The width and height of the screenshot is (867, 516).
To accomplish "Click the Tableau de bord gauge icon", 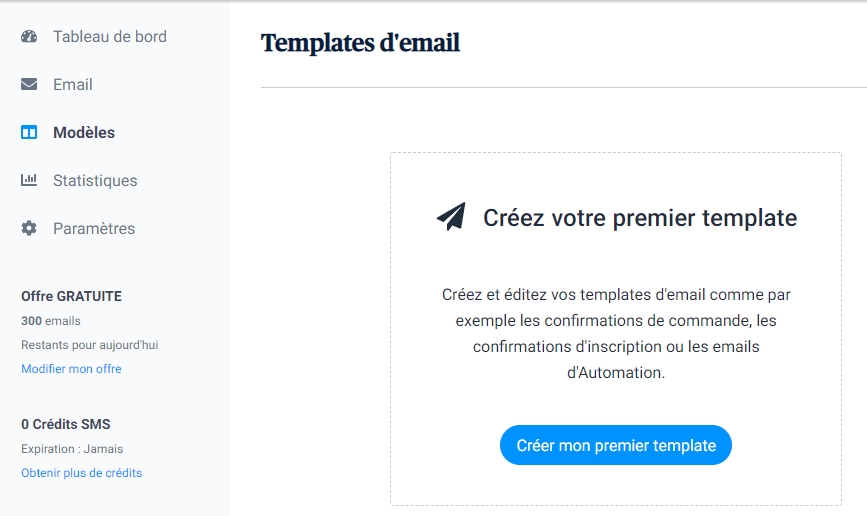I will click(x=29, y=37).
